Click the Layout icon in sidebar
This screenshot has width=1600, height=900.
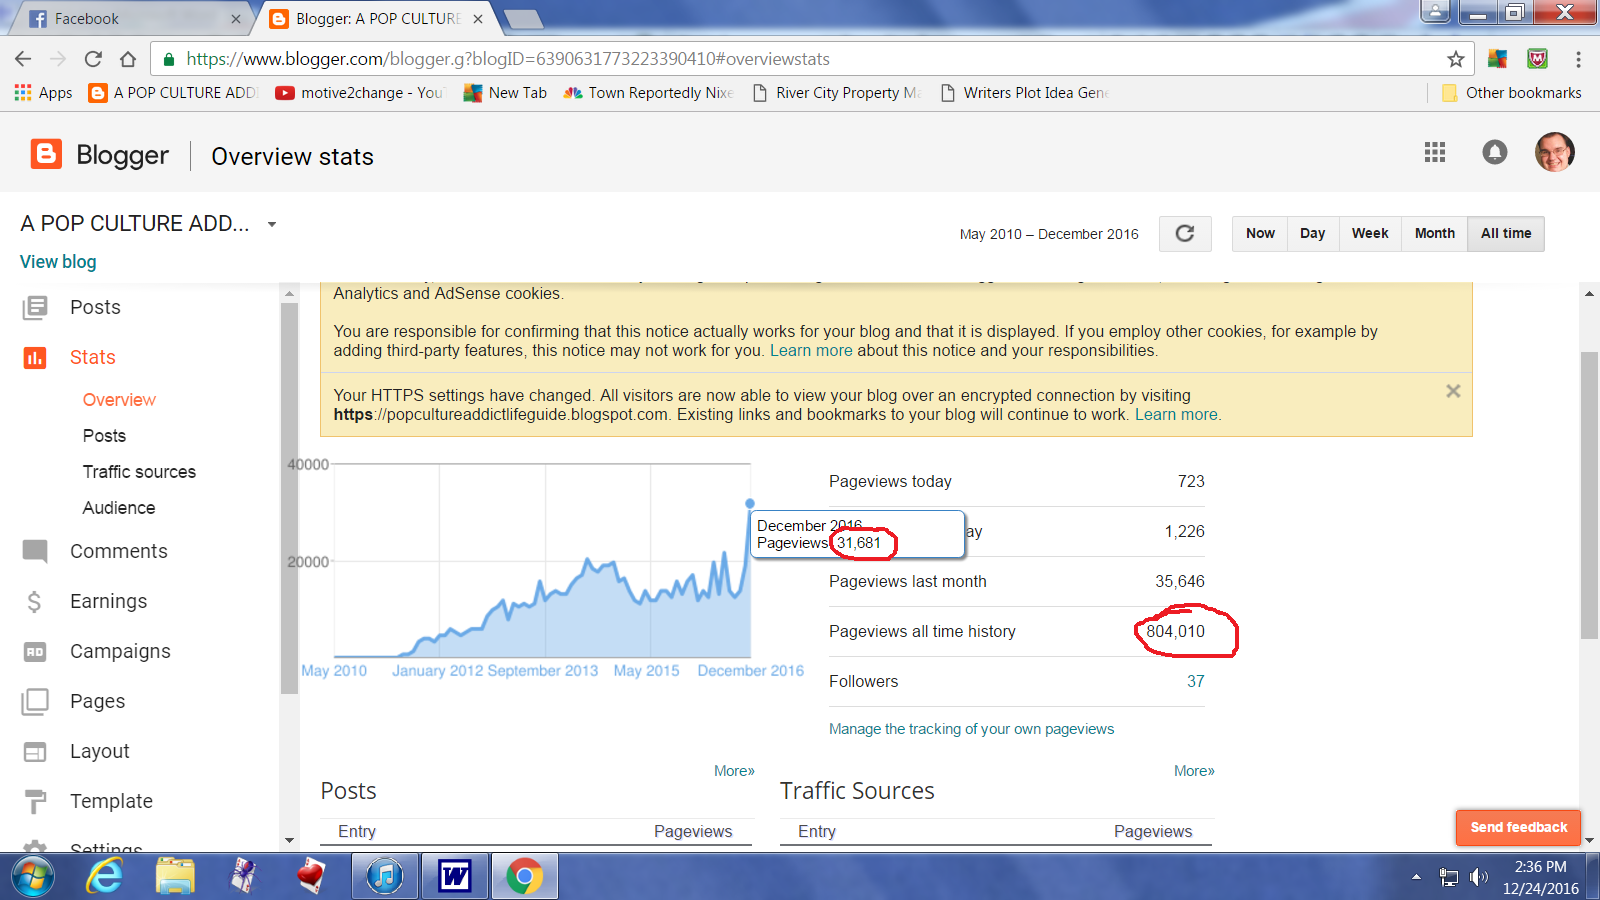35,751
